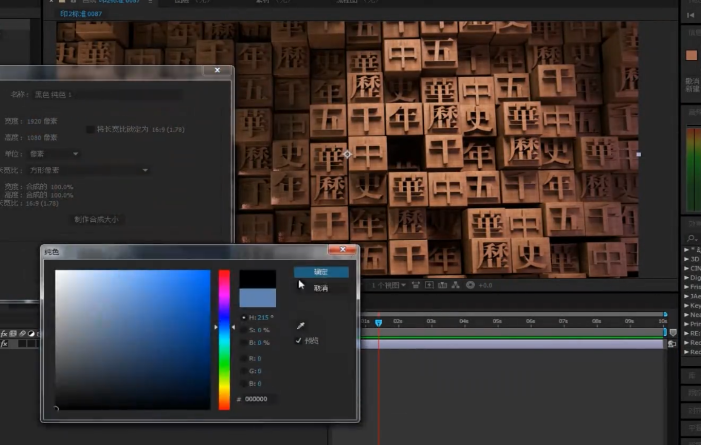Screen dimensions: 701x445
Task: Click the adjustment layer switch icon
Action: click(x=31, y=334)
